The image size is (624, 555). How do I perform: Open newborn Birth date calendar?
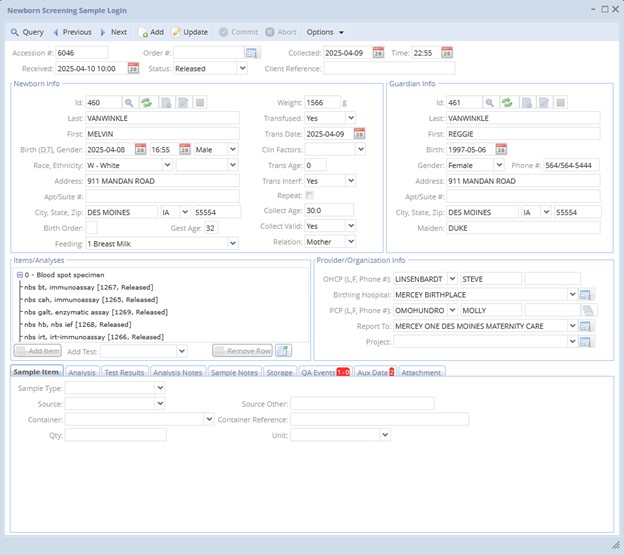(140, 150)
